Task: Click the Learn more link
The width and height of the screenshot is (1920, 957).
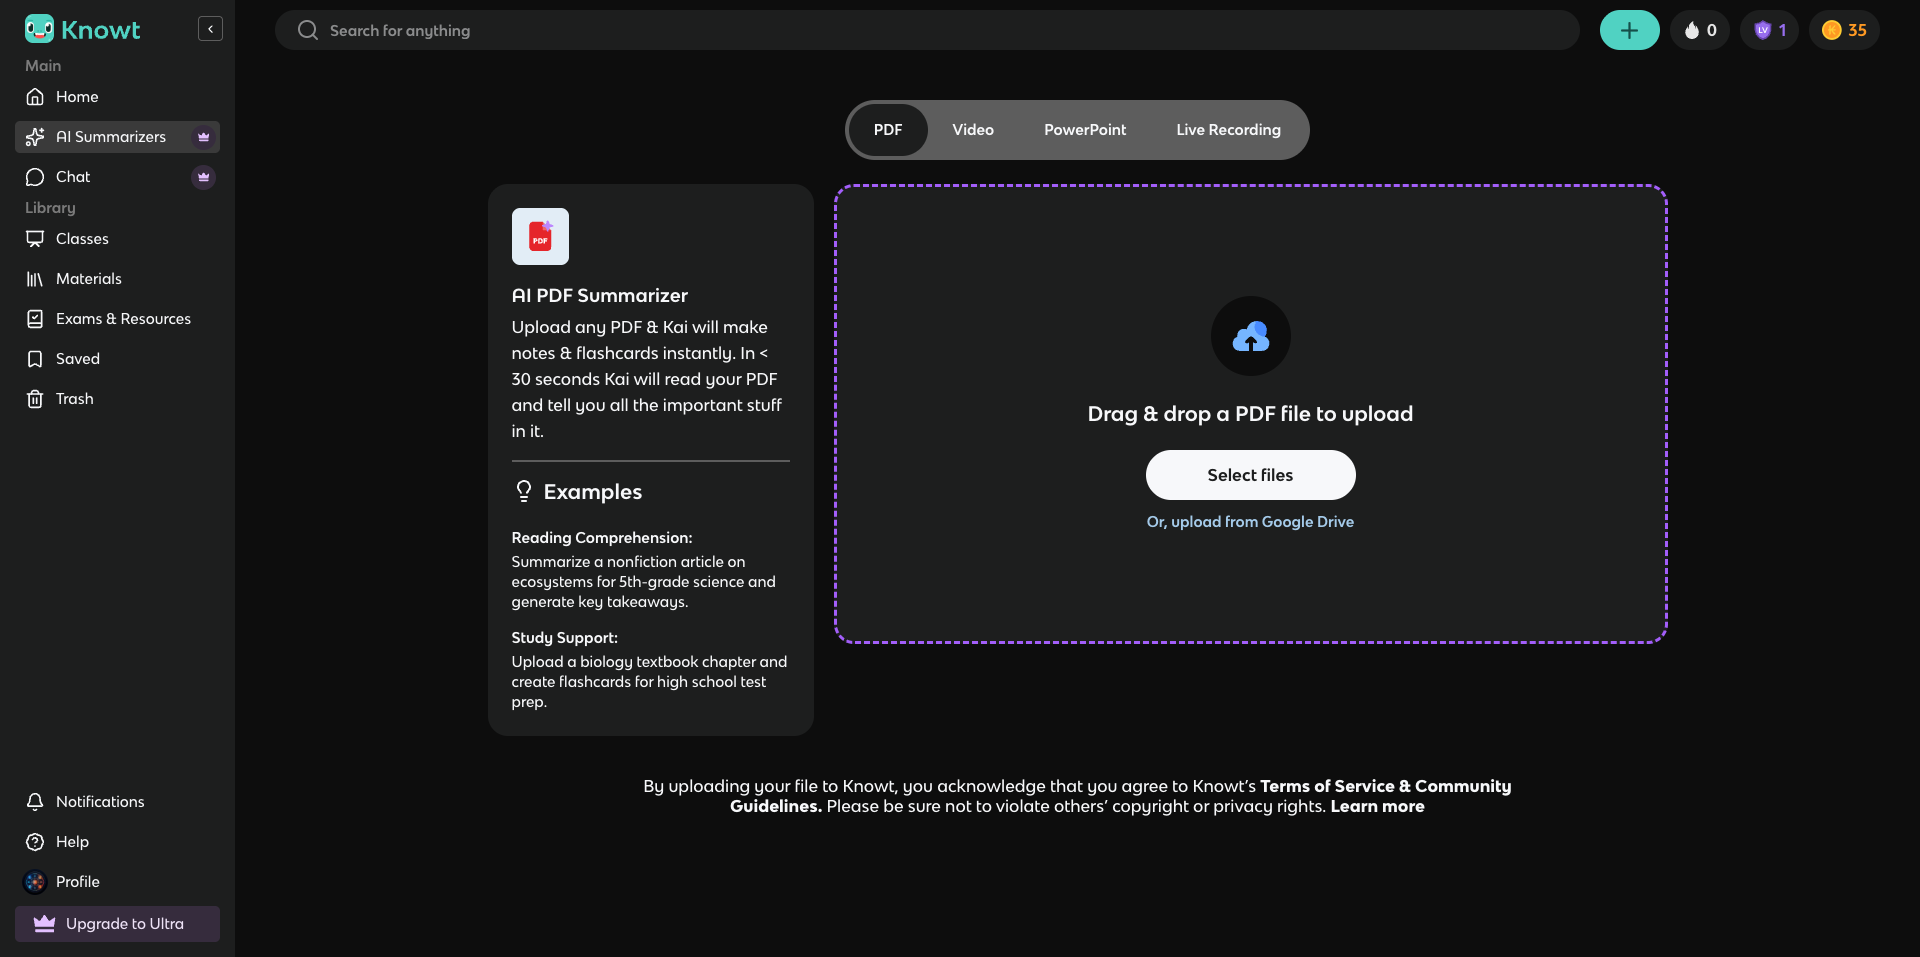Action: click(1377, 807)
